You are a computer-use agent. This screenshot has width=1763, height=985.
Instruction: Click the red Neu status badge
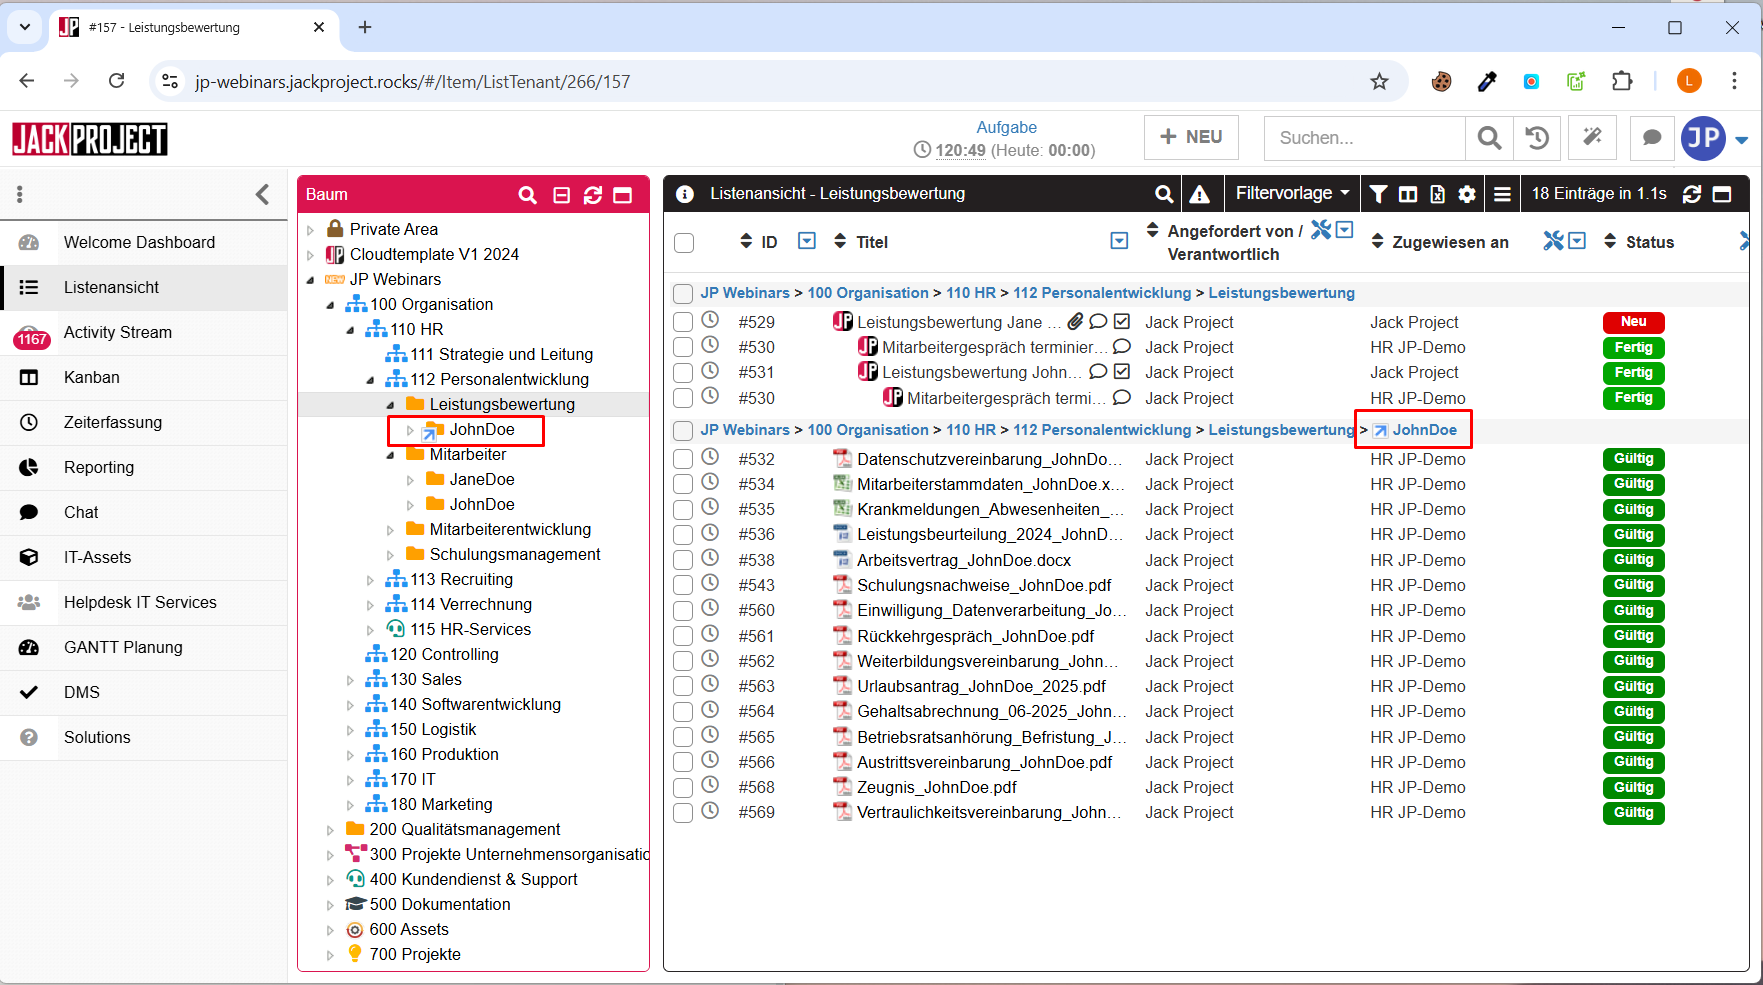tap(1633, 322)
